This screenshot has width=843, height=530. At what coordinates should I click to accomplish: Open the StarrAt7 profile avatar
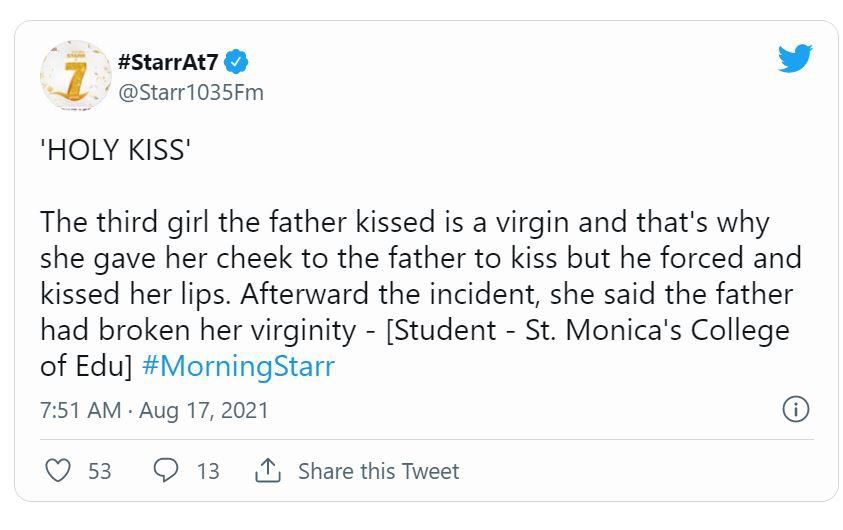(75, 75)
